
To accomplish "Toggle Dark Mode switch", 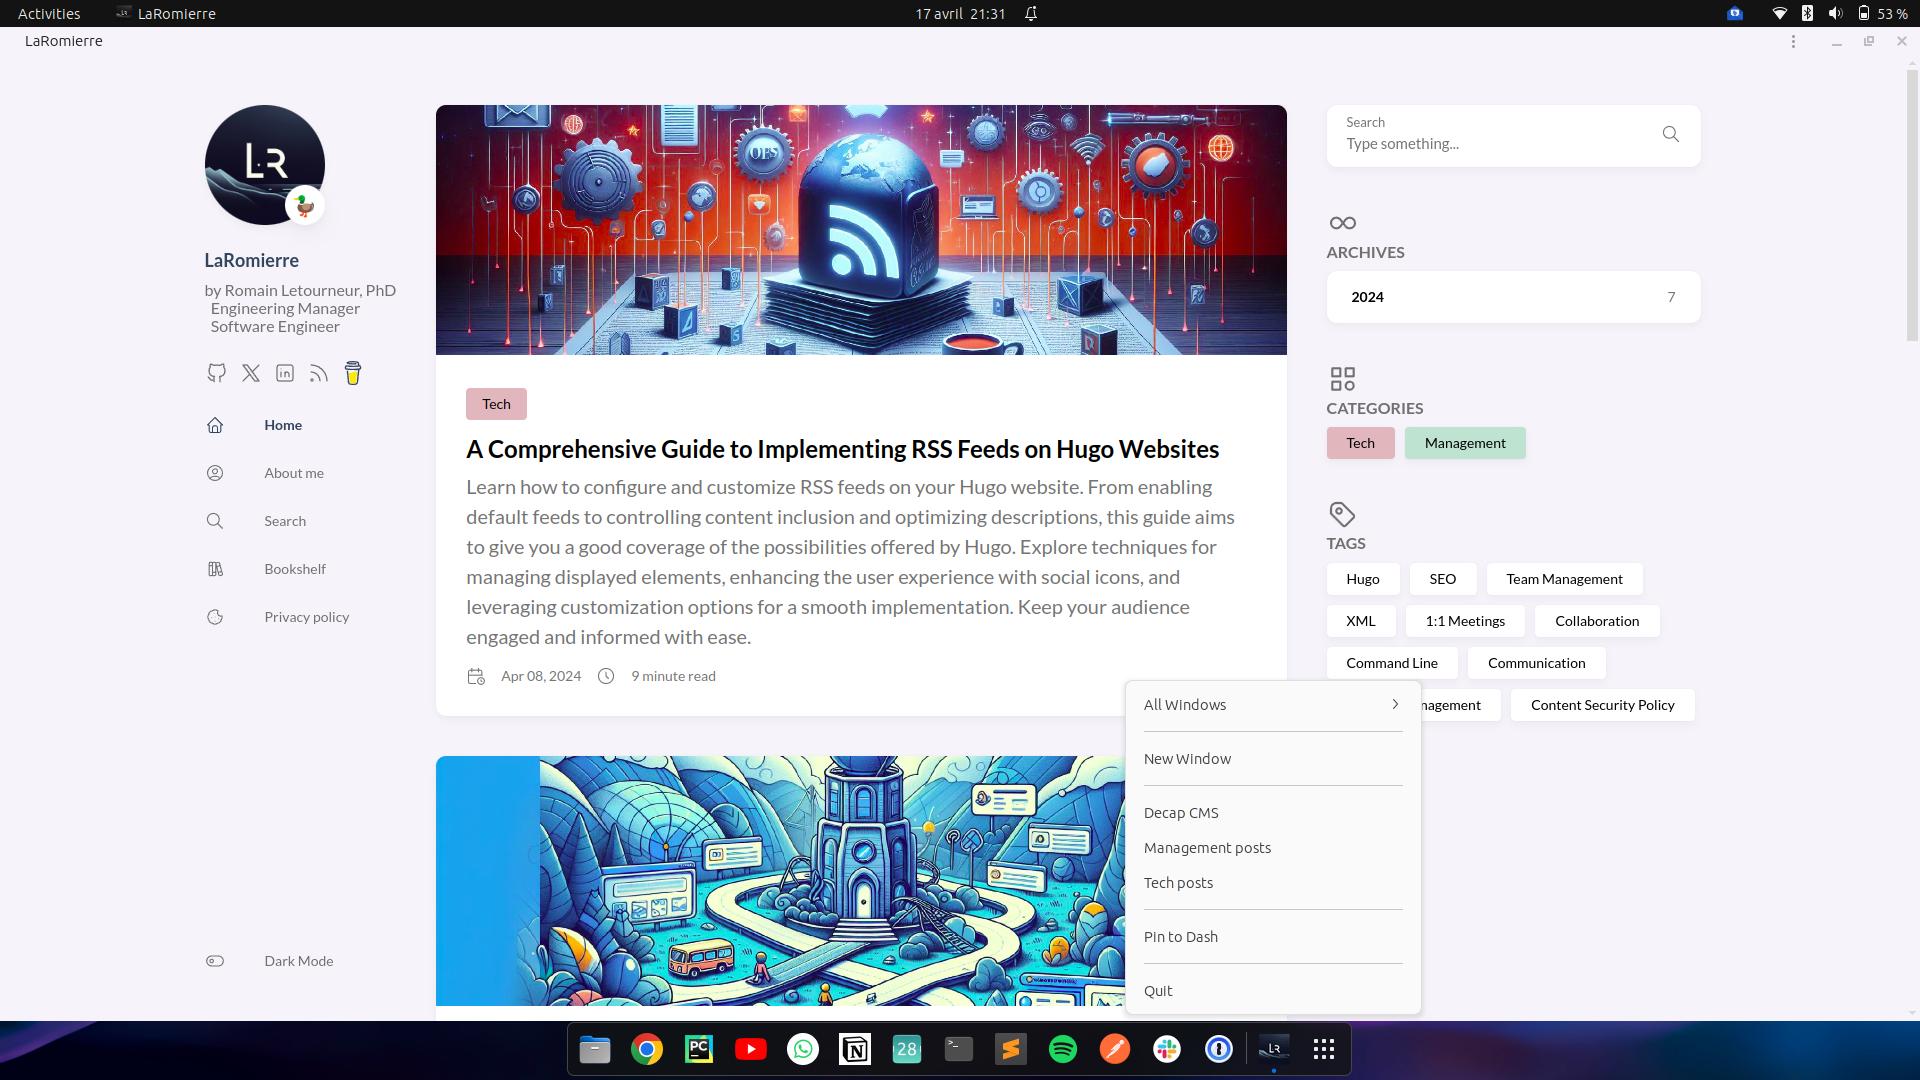I will [215, 961].
